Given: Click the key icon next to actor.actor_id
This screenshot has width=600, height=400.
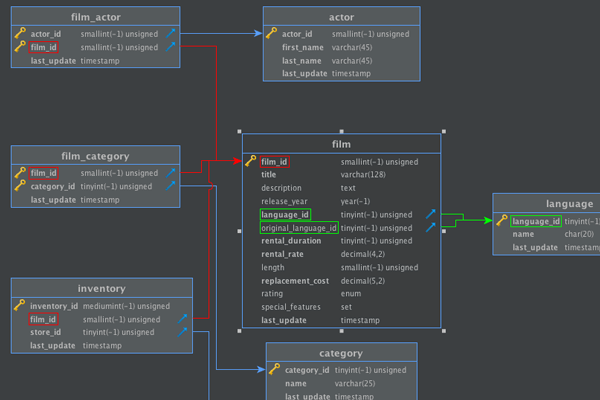Looking at the screenshot, I should (x=272, y=33).
